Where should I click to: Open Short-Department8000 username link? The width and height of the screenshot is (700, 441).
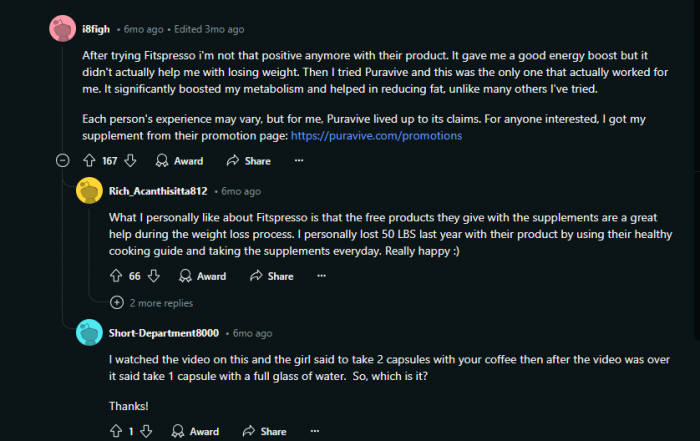(164, 333)
